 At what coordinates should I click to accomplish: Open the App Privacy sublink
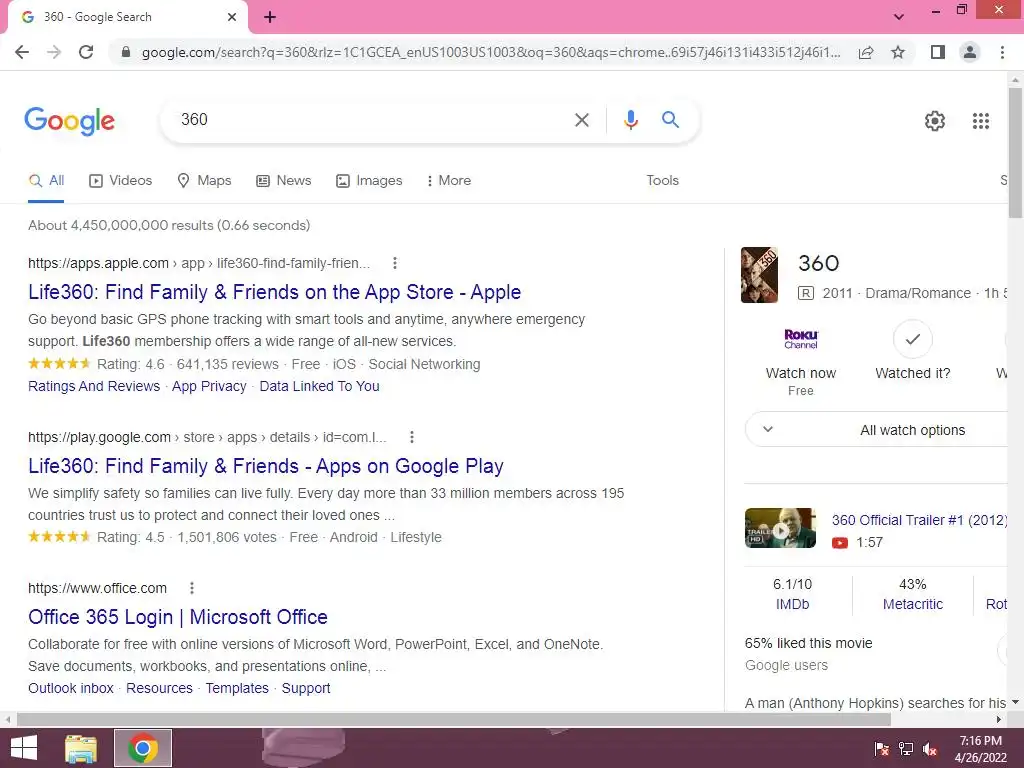click(x=209, y=386)
